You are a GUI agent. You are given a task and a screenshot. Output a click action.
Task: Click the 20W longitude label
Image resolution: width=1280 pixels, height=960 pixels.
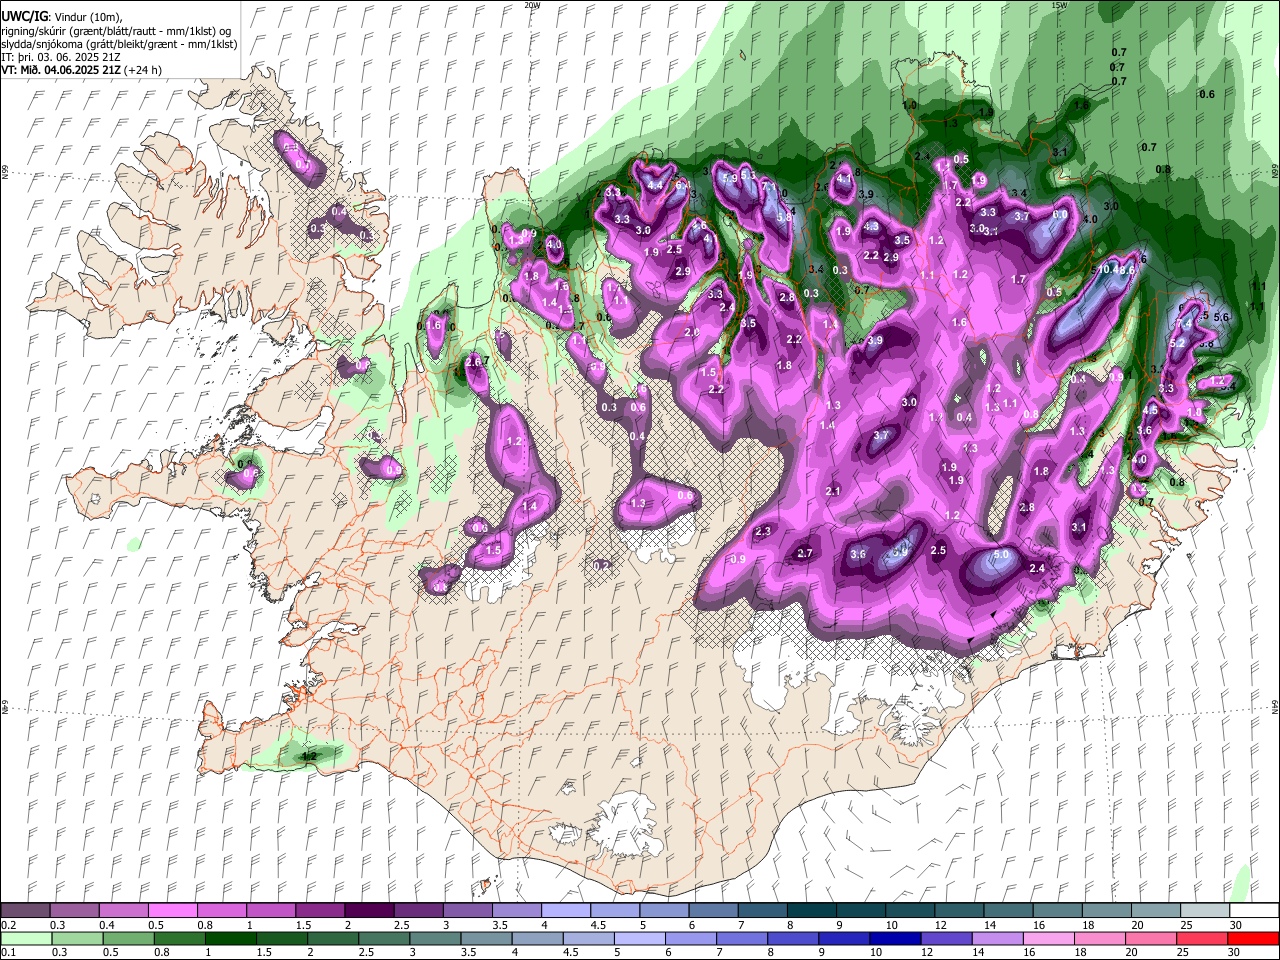(532, 5)
